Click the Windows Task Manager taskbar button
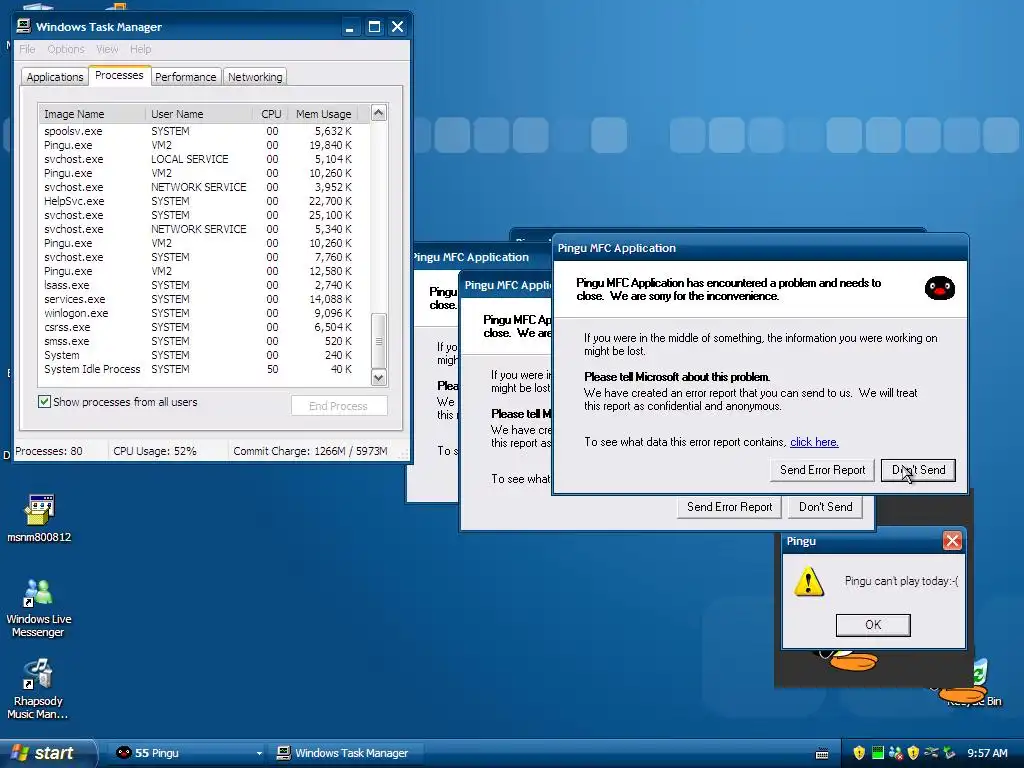1024x768 pixels. (344, 753)
